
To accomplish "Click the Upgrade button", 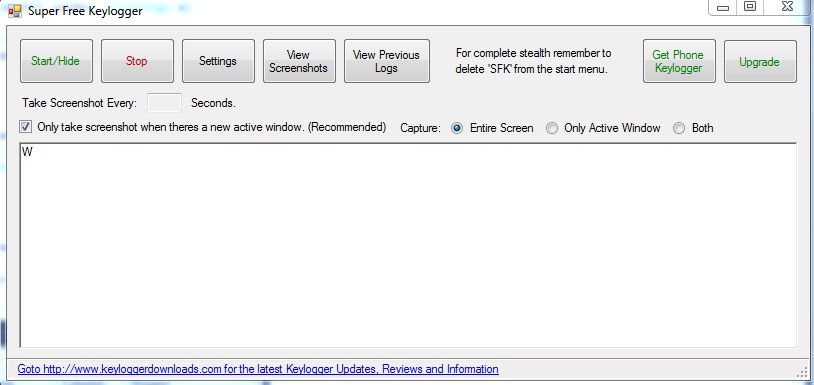I will point(760,61).
